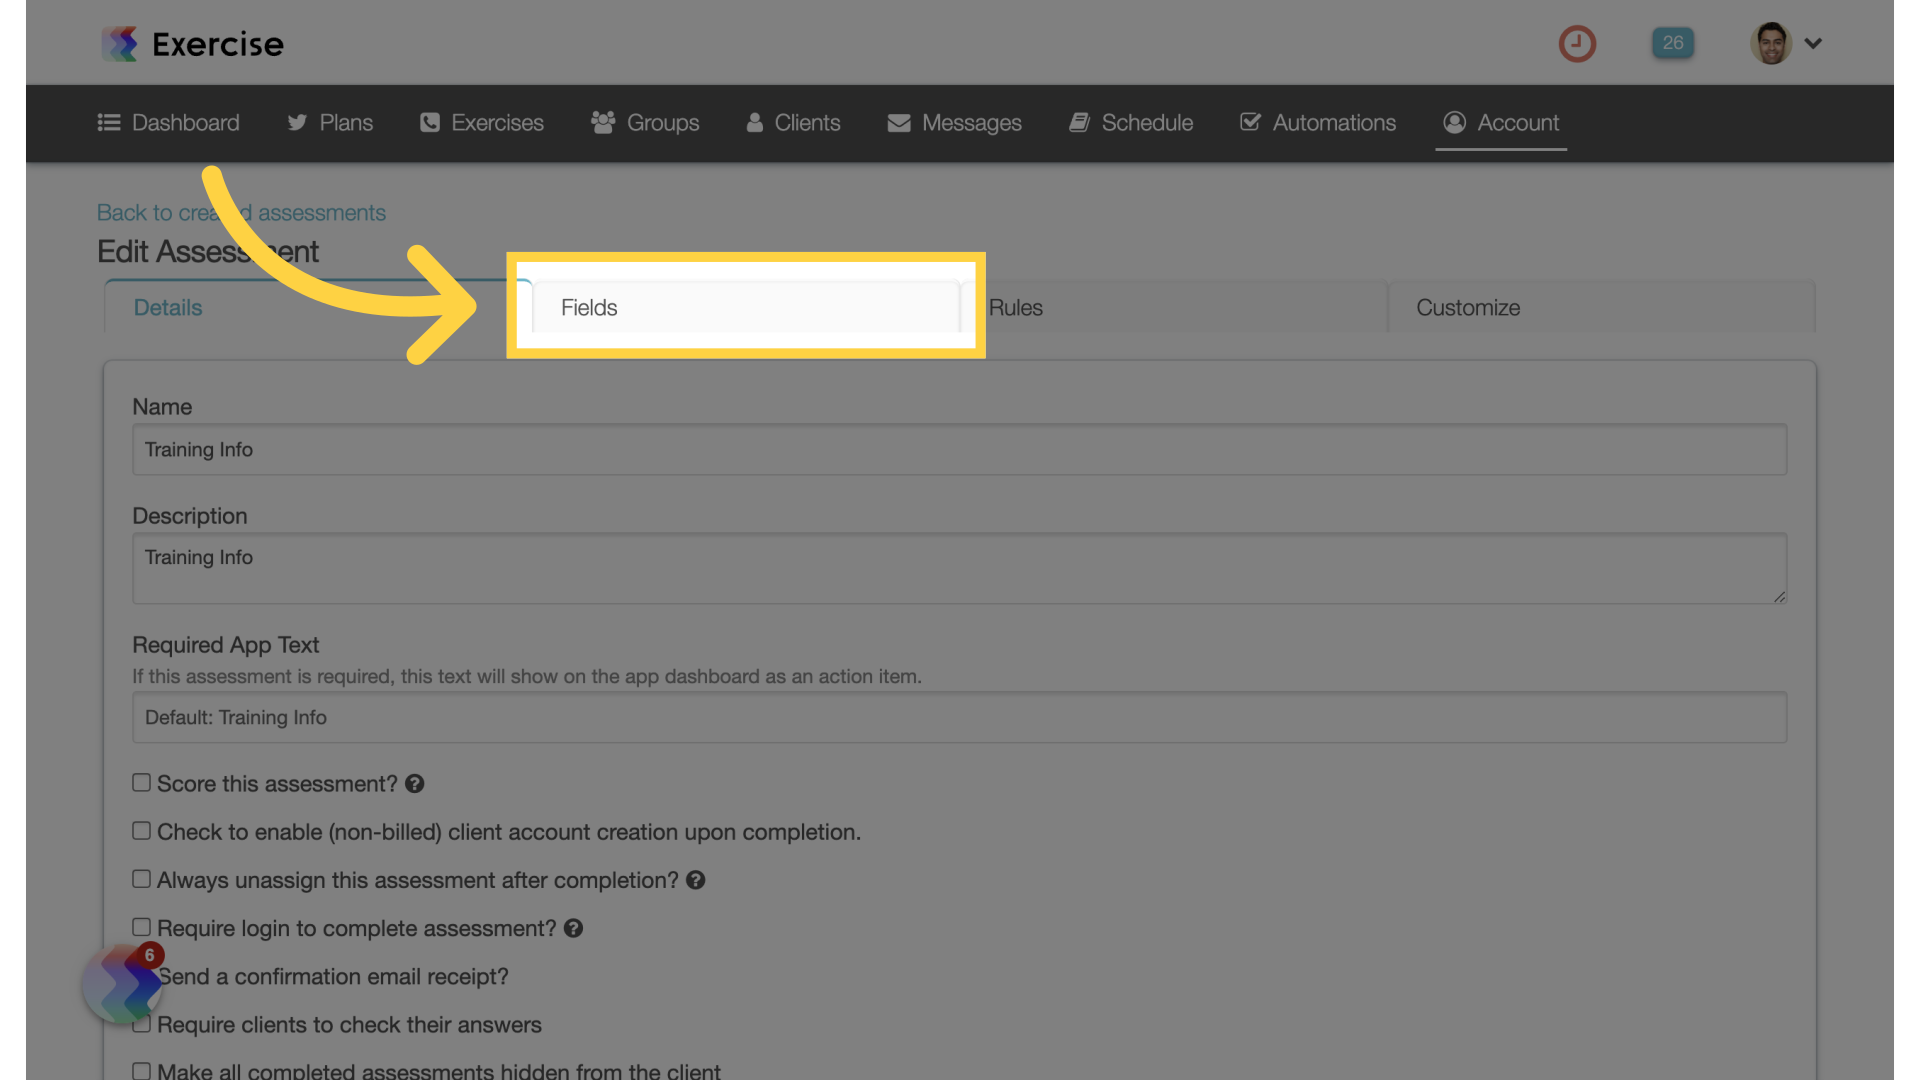Screen dimensions: 1920x1080
Task: Switch to the Fields tab
Action: [x=746, y=306]
